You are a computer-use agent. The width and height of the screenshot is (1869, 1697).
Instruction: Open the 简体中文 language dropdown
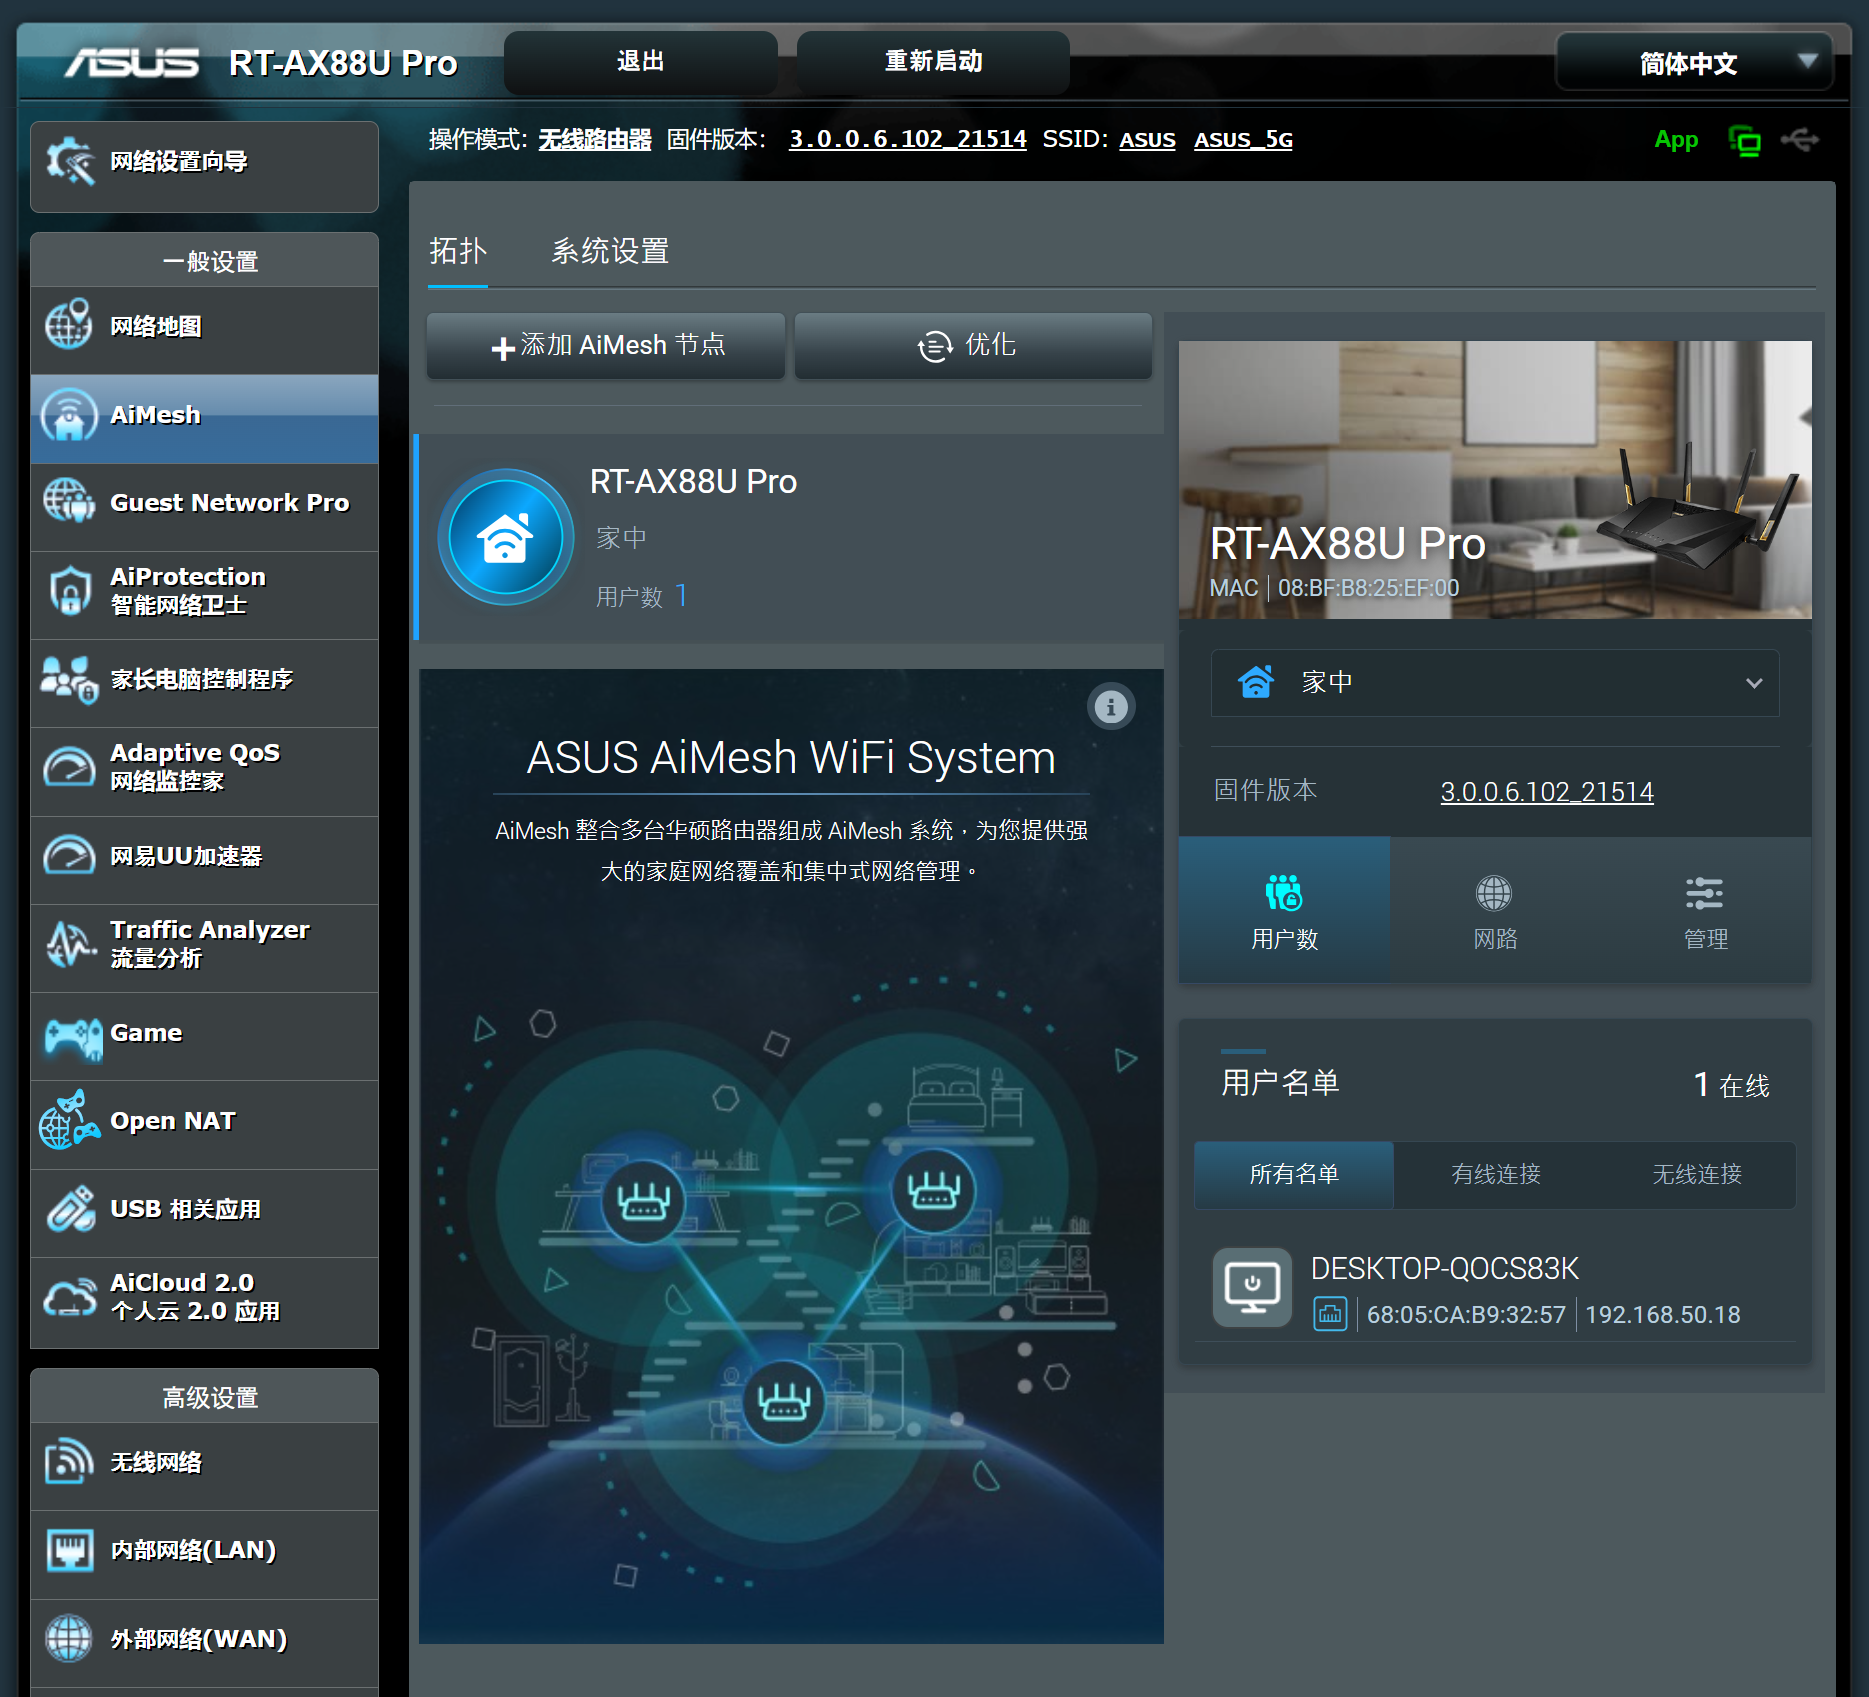coord(1694,63)
